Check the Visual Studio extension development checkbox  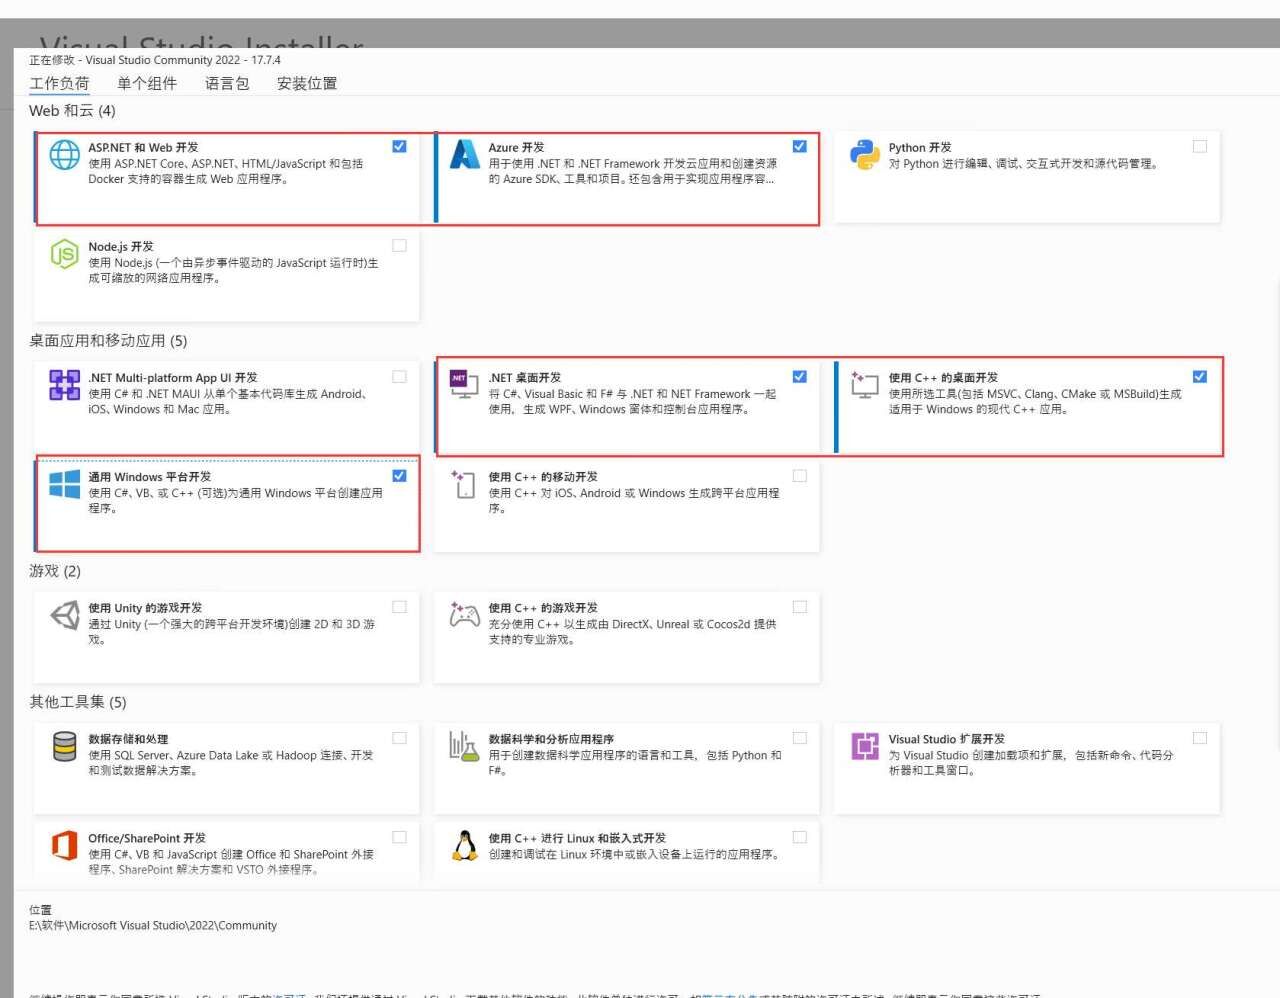click(1200, 738)
